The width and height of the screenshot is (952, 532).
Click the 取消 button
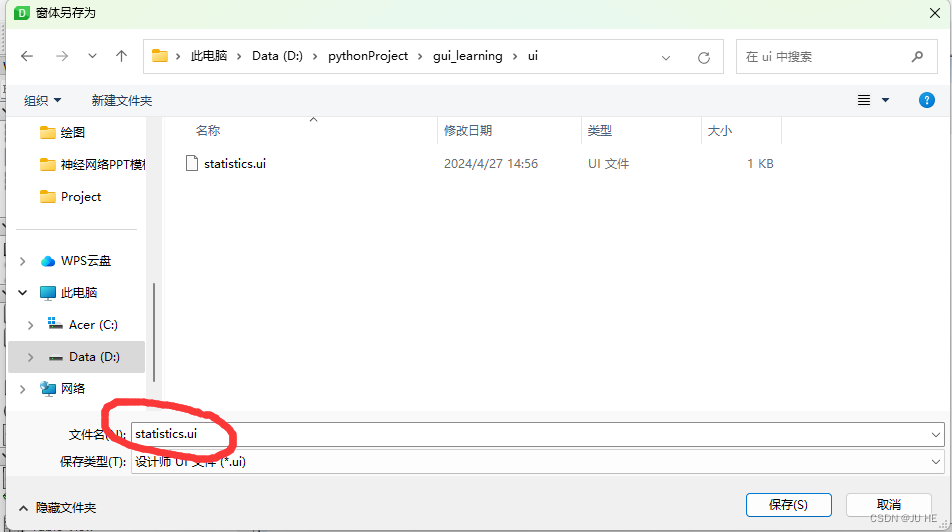889,505
